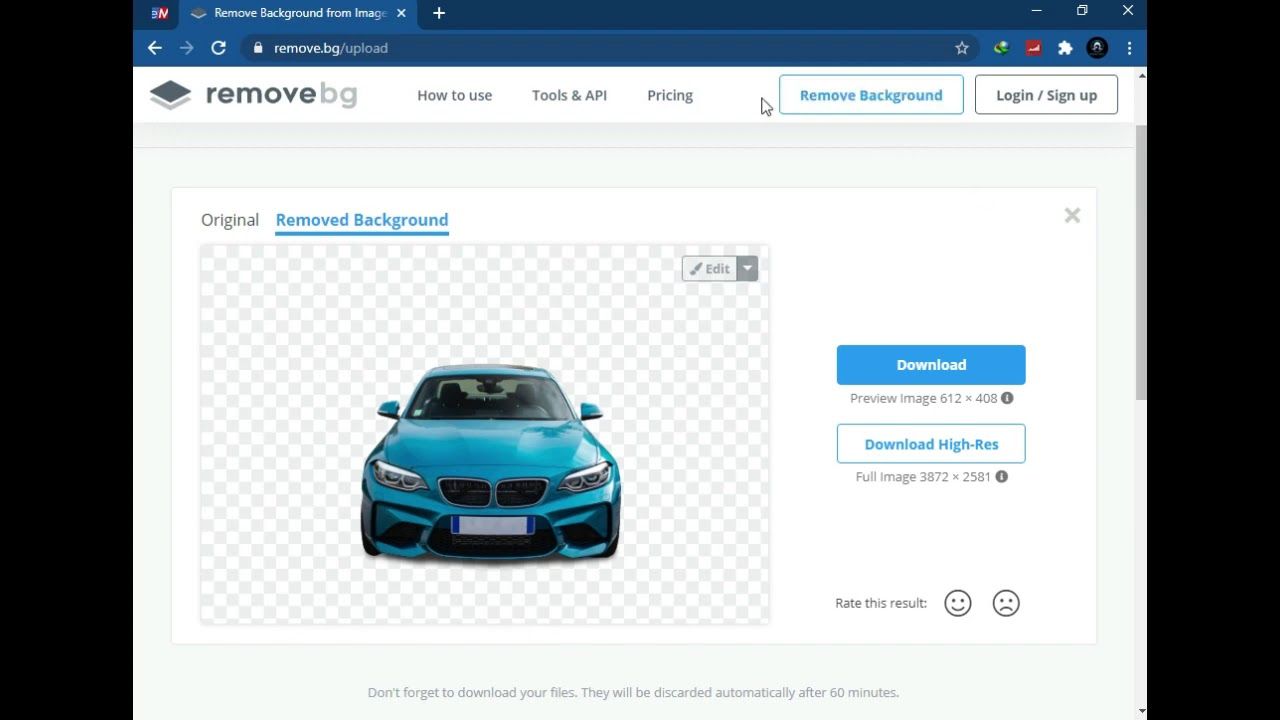This screenshot has height=720, width=1280.
Task: Dismiss the result card via the X icon
Action: [1072, 215]
